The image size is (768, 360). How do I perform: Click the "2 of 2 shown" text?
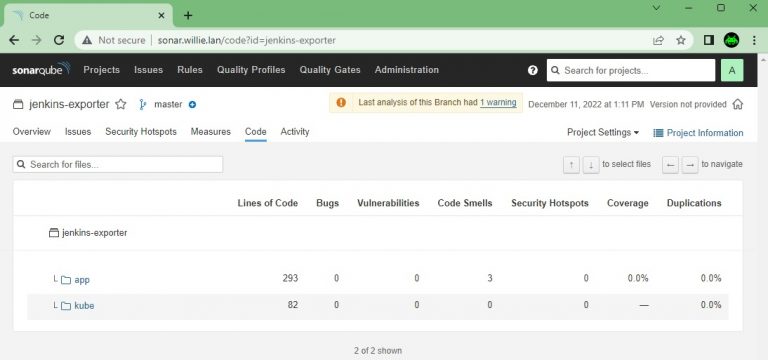[378, 351]
